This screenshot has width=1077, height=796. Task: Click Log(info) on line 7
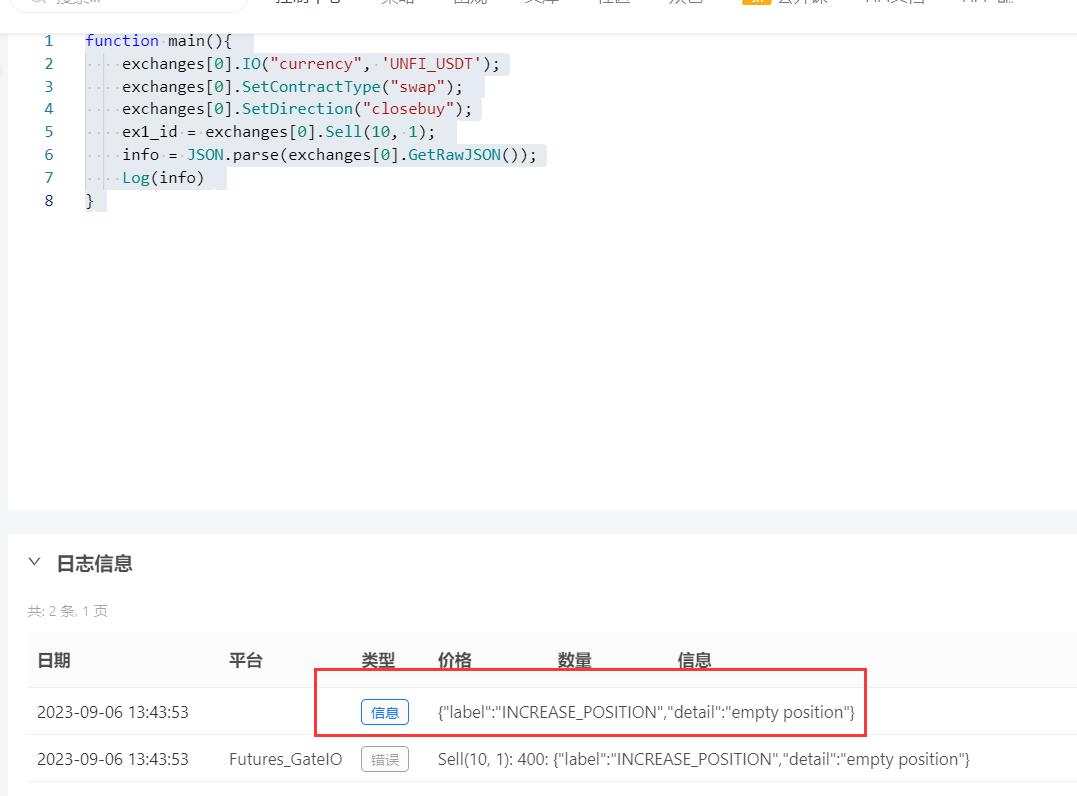162,178
